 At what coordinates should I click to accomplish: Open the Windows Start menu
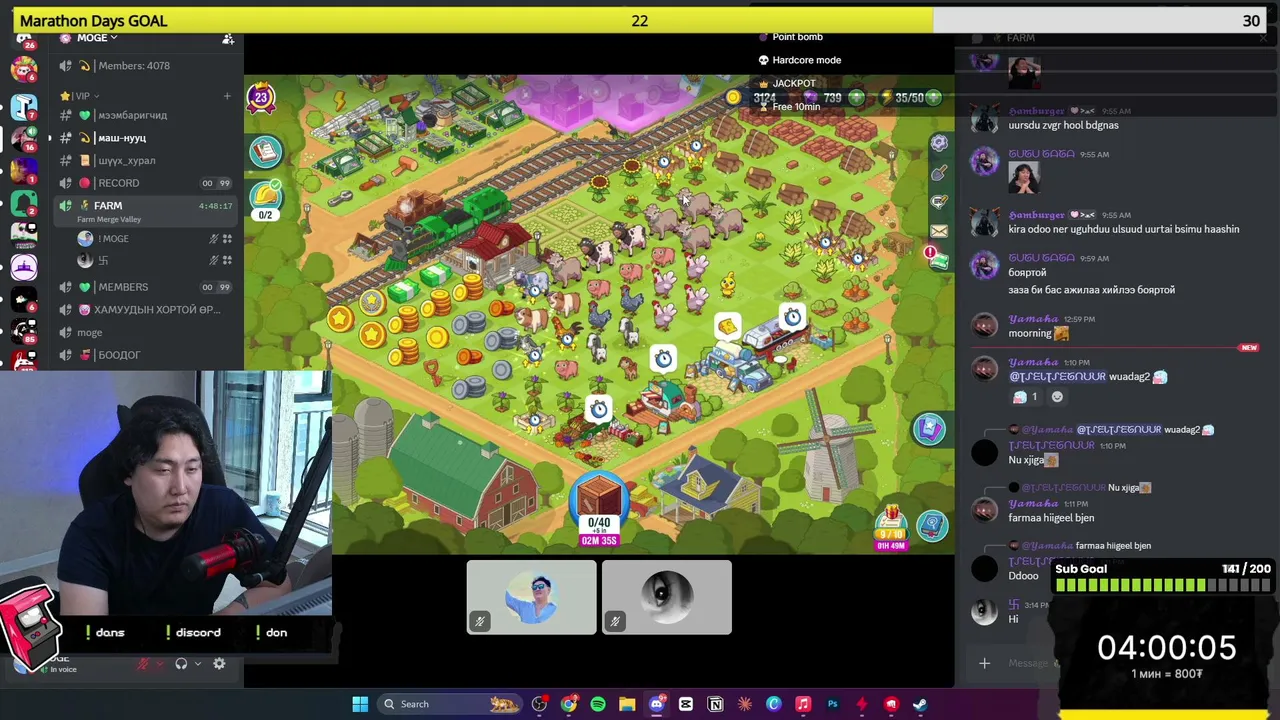(360, 704)
